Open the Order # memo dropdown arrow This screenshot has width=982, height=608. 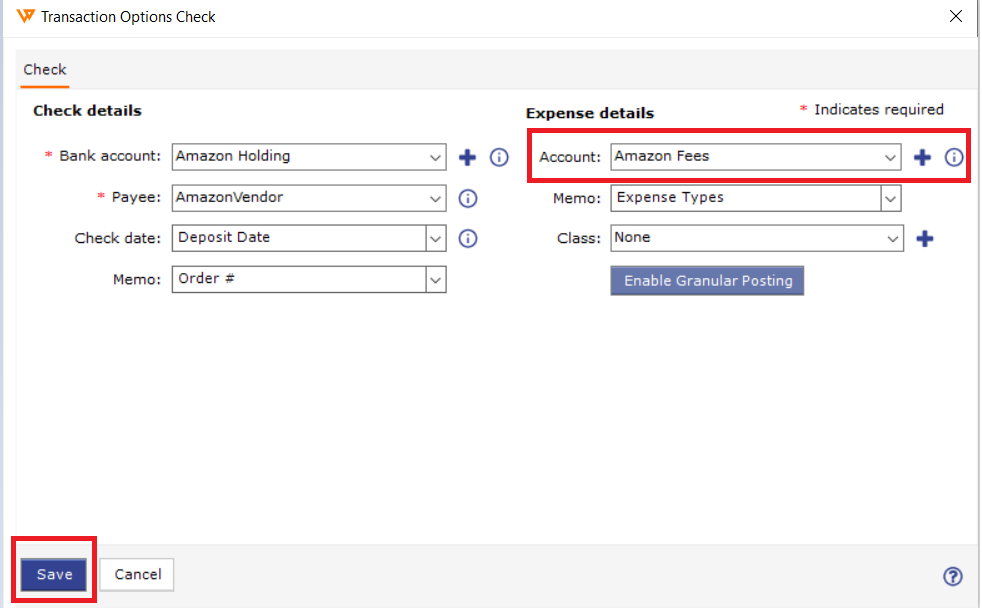(436, 280)
